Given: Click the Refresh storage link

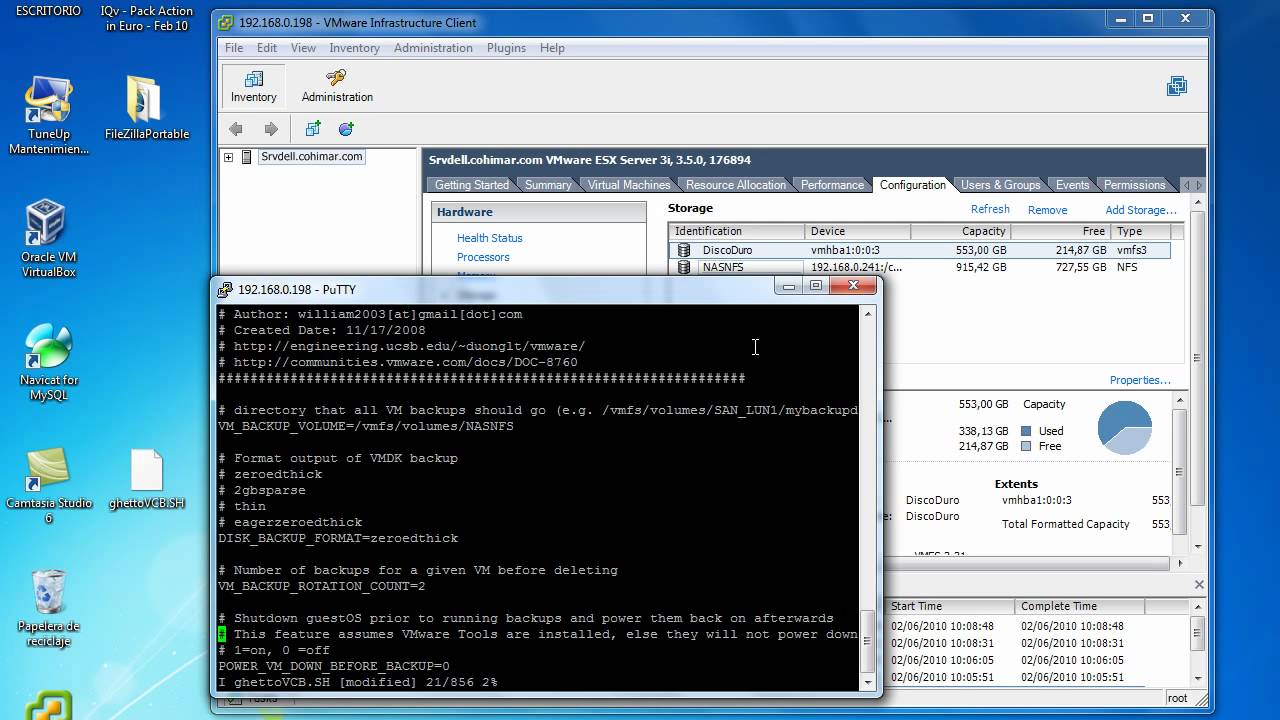Looking at the screenshot, I should pos(990,209).
